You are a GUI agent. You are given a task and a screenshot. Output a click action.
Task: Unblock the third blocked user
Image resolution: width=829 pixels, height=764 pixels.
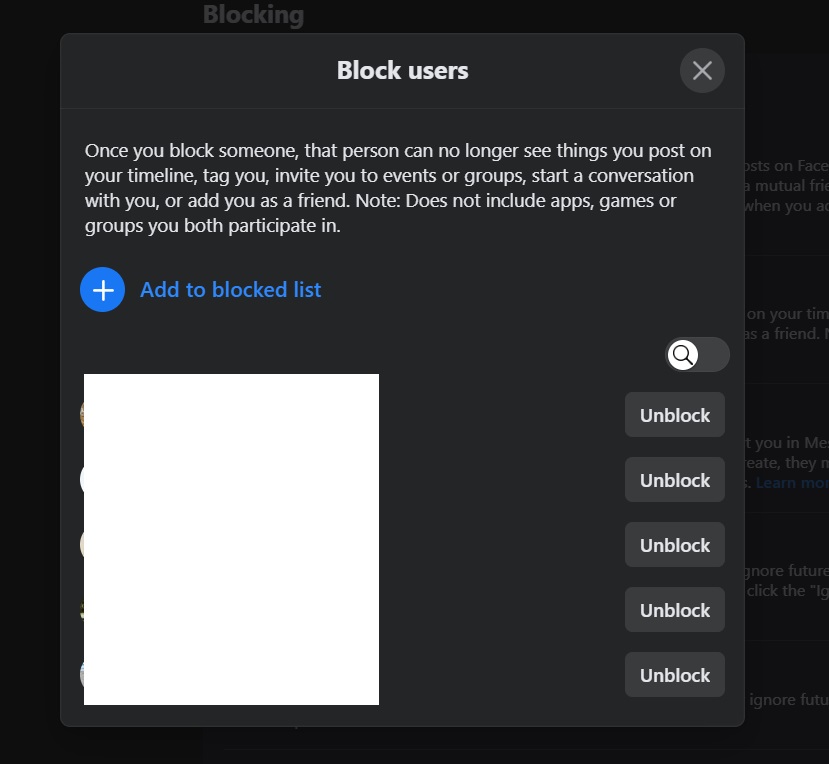point(674,544)
